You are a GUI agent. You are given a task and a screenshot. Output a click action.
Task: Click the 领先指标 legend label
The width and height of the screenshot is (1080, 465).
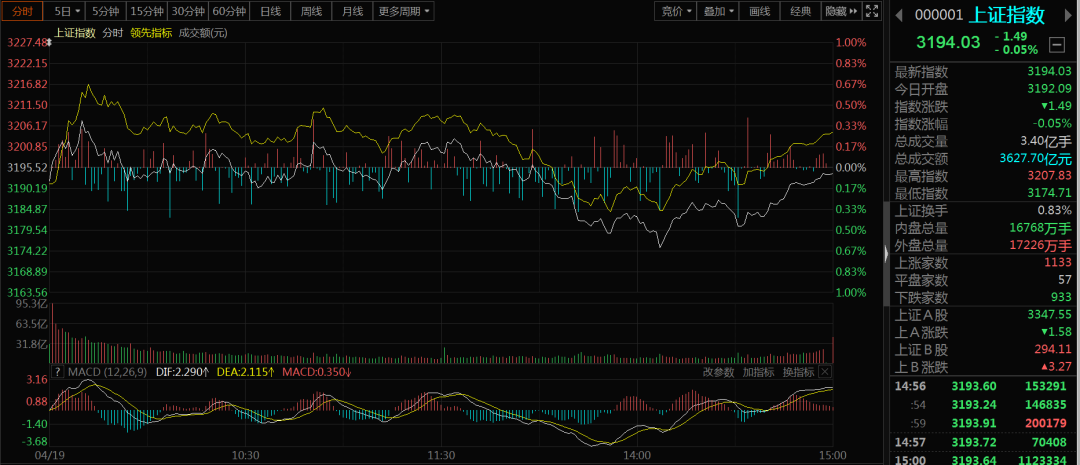[x=151, y=32]
